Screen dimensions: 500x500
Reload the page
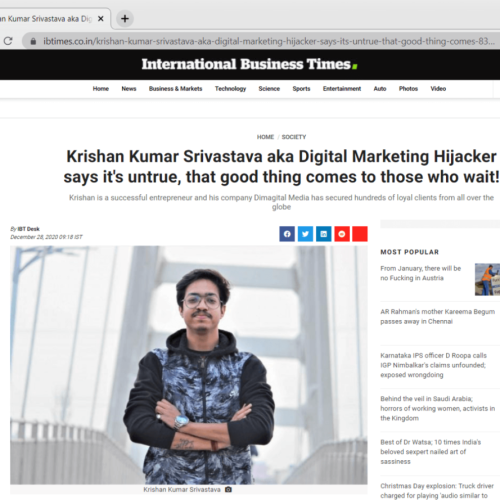[x=8, y=41]
